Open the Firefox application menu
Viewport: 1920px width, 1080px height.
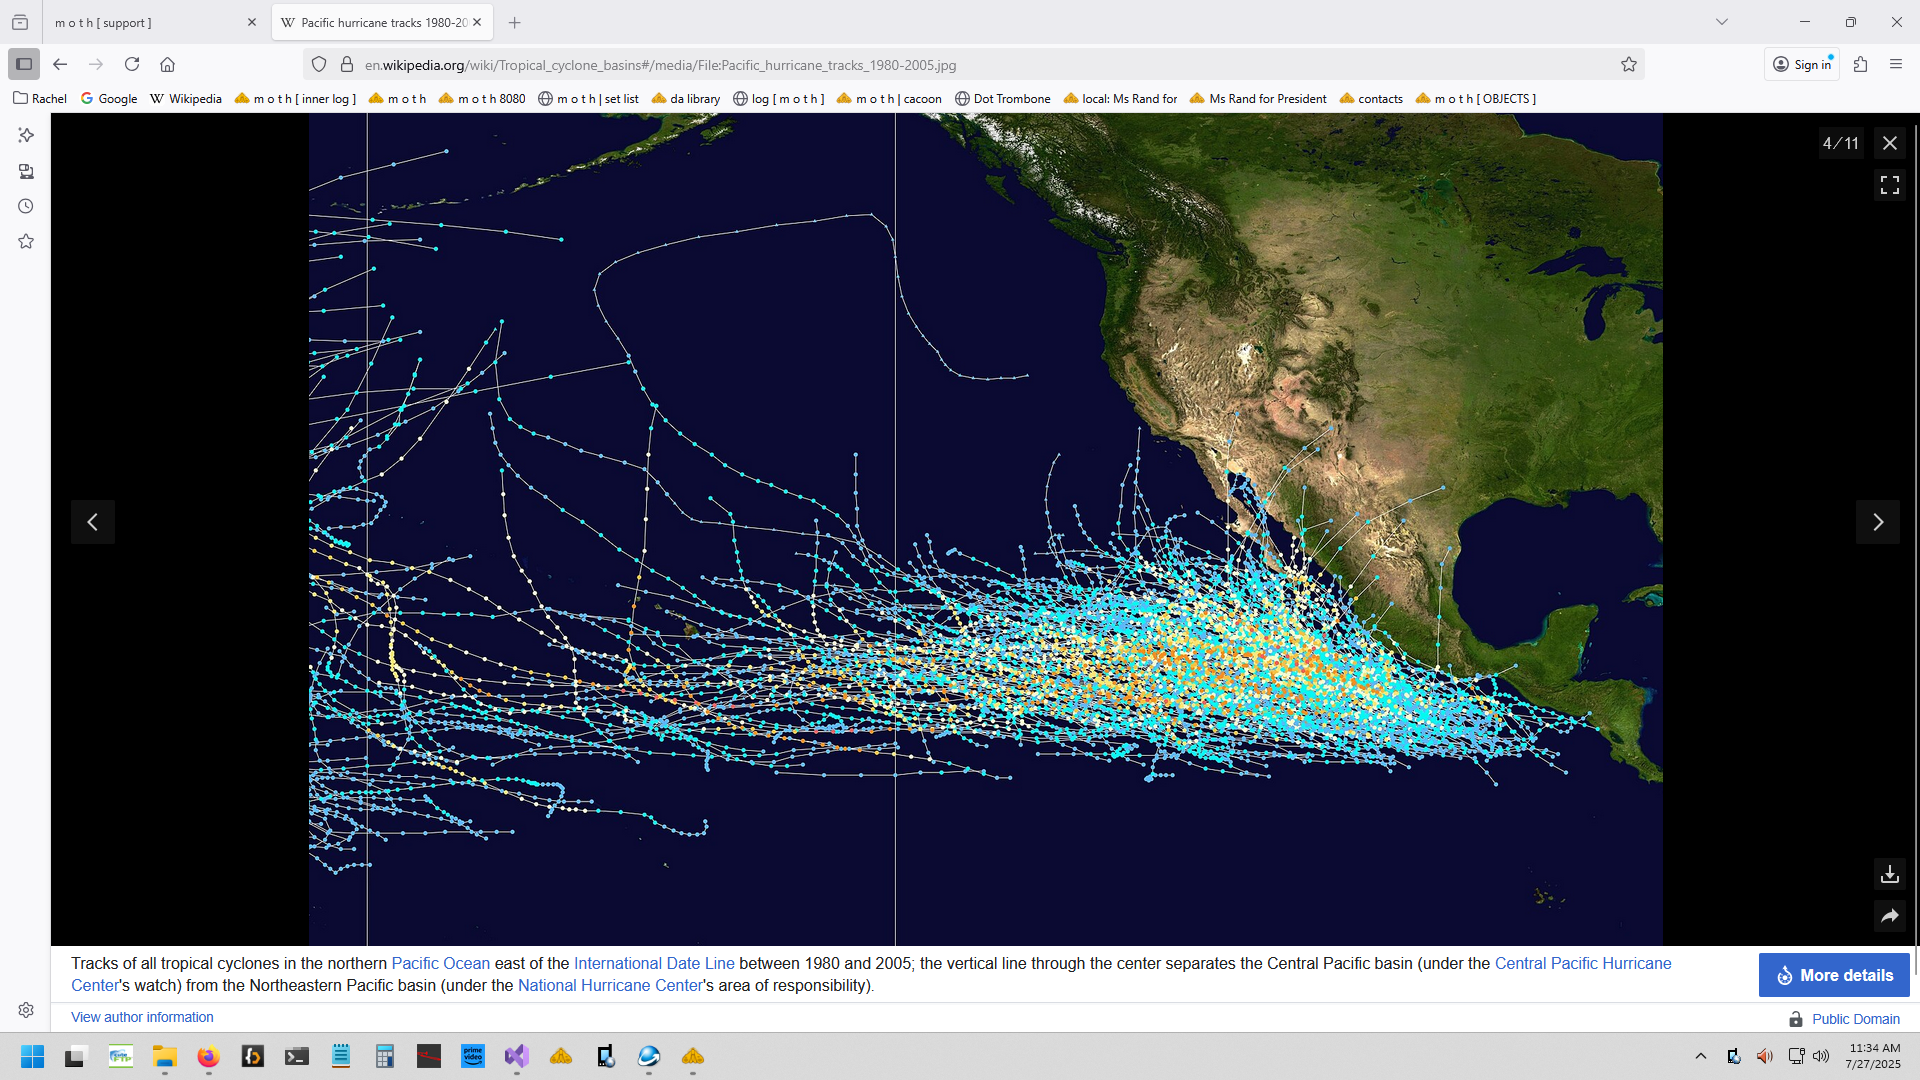click(x=1895, y=64)
